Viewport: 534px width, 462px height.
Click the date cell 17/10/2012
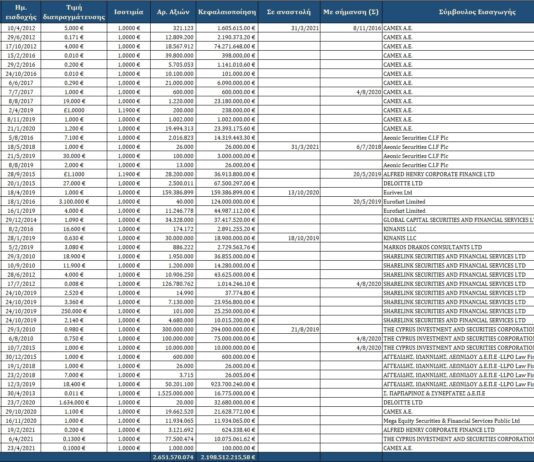click(21, 47)
